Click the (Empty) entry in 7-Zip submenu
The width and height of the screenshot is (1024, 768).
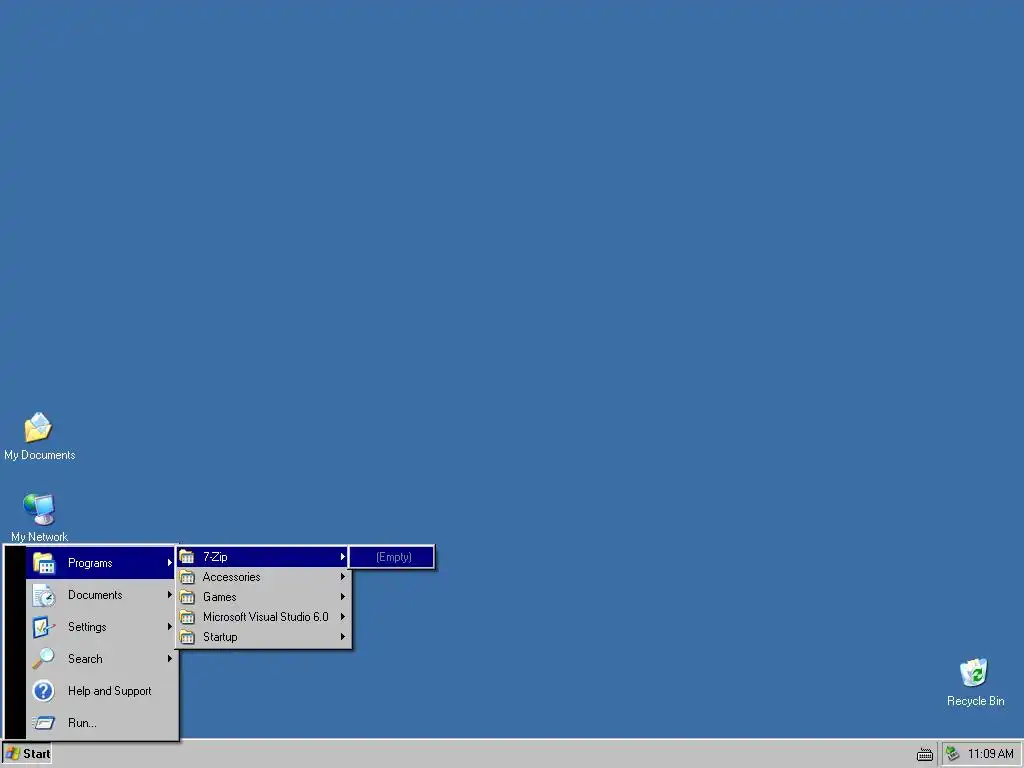392,557
